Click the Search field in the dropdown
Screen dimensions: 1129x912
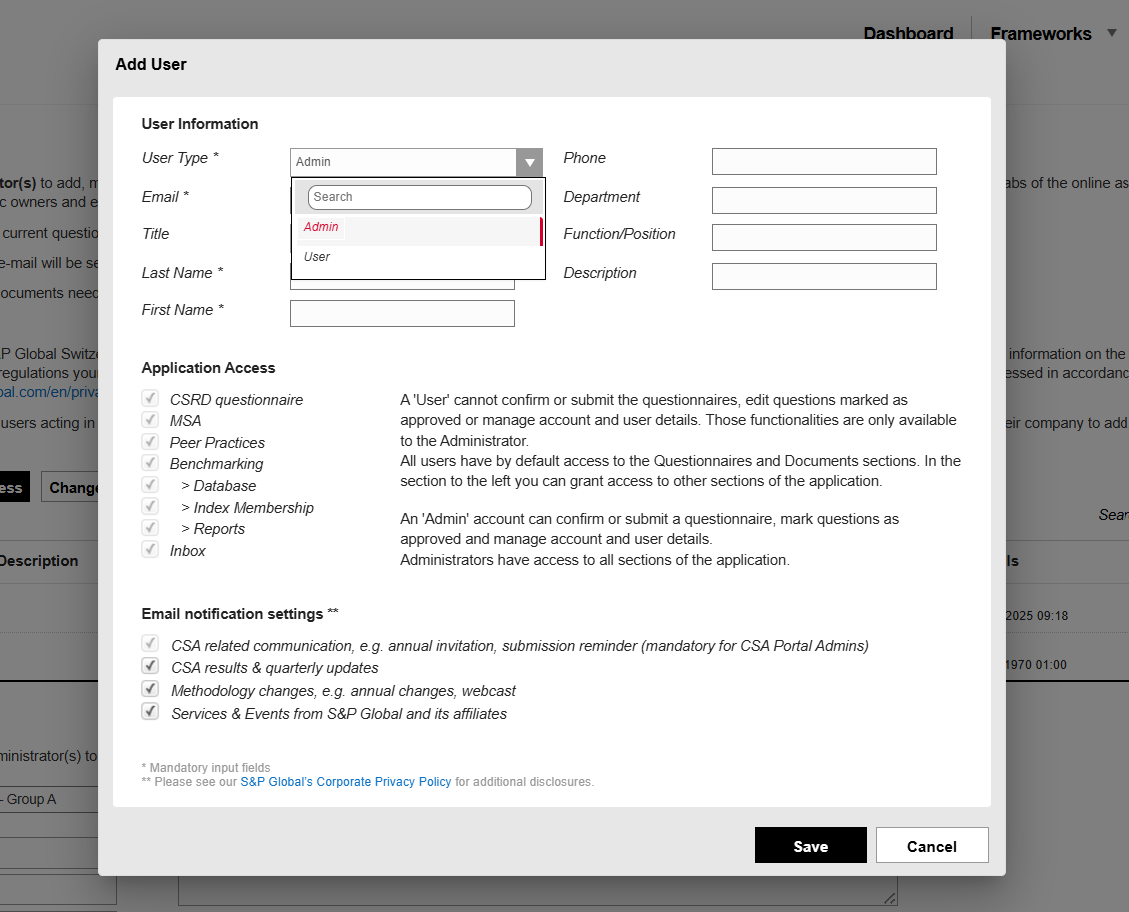(x=420, y=197)
